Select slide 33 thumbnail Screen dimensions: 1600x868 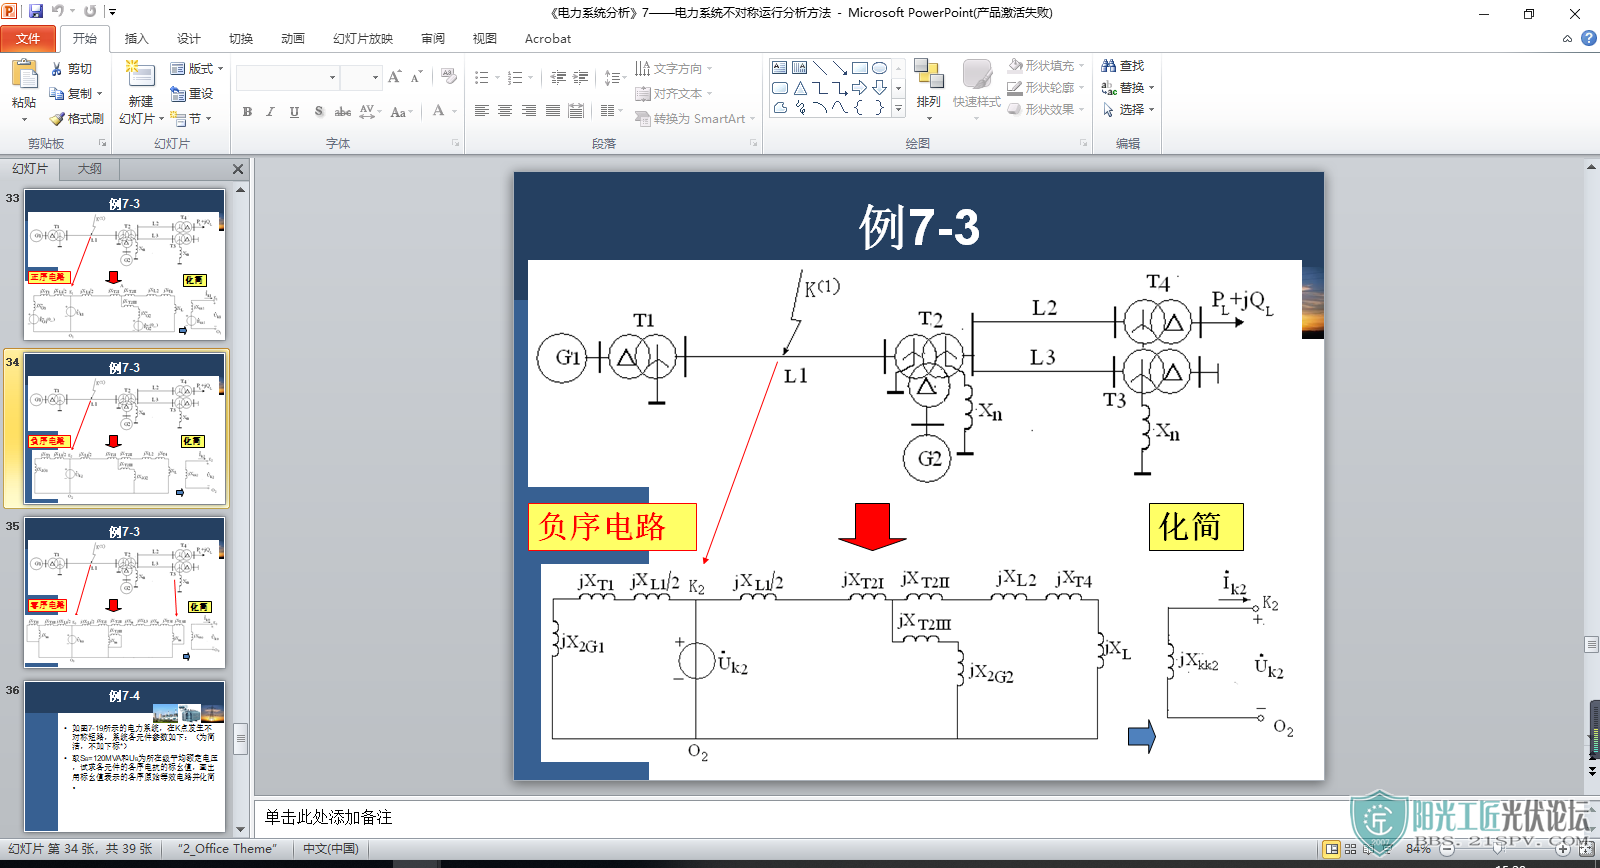125,265
